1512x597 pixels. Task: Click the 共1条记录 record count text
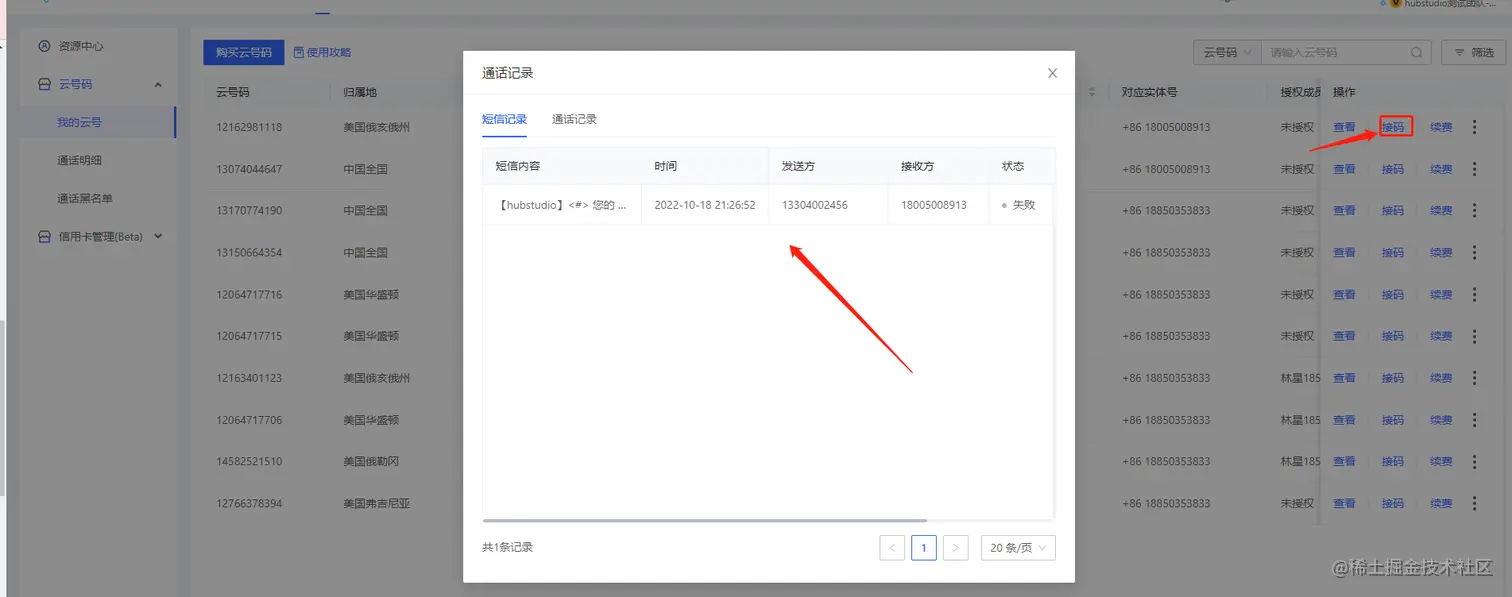[x=508, y=548]
